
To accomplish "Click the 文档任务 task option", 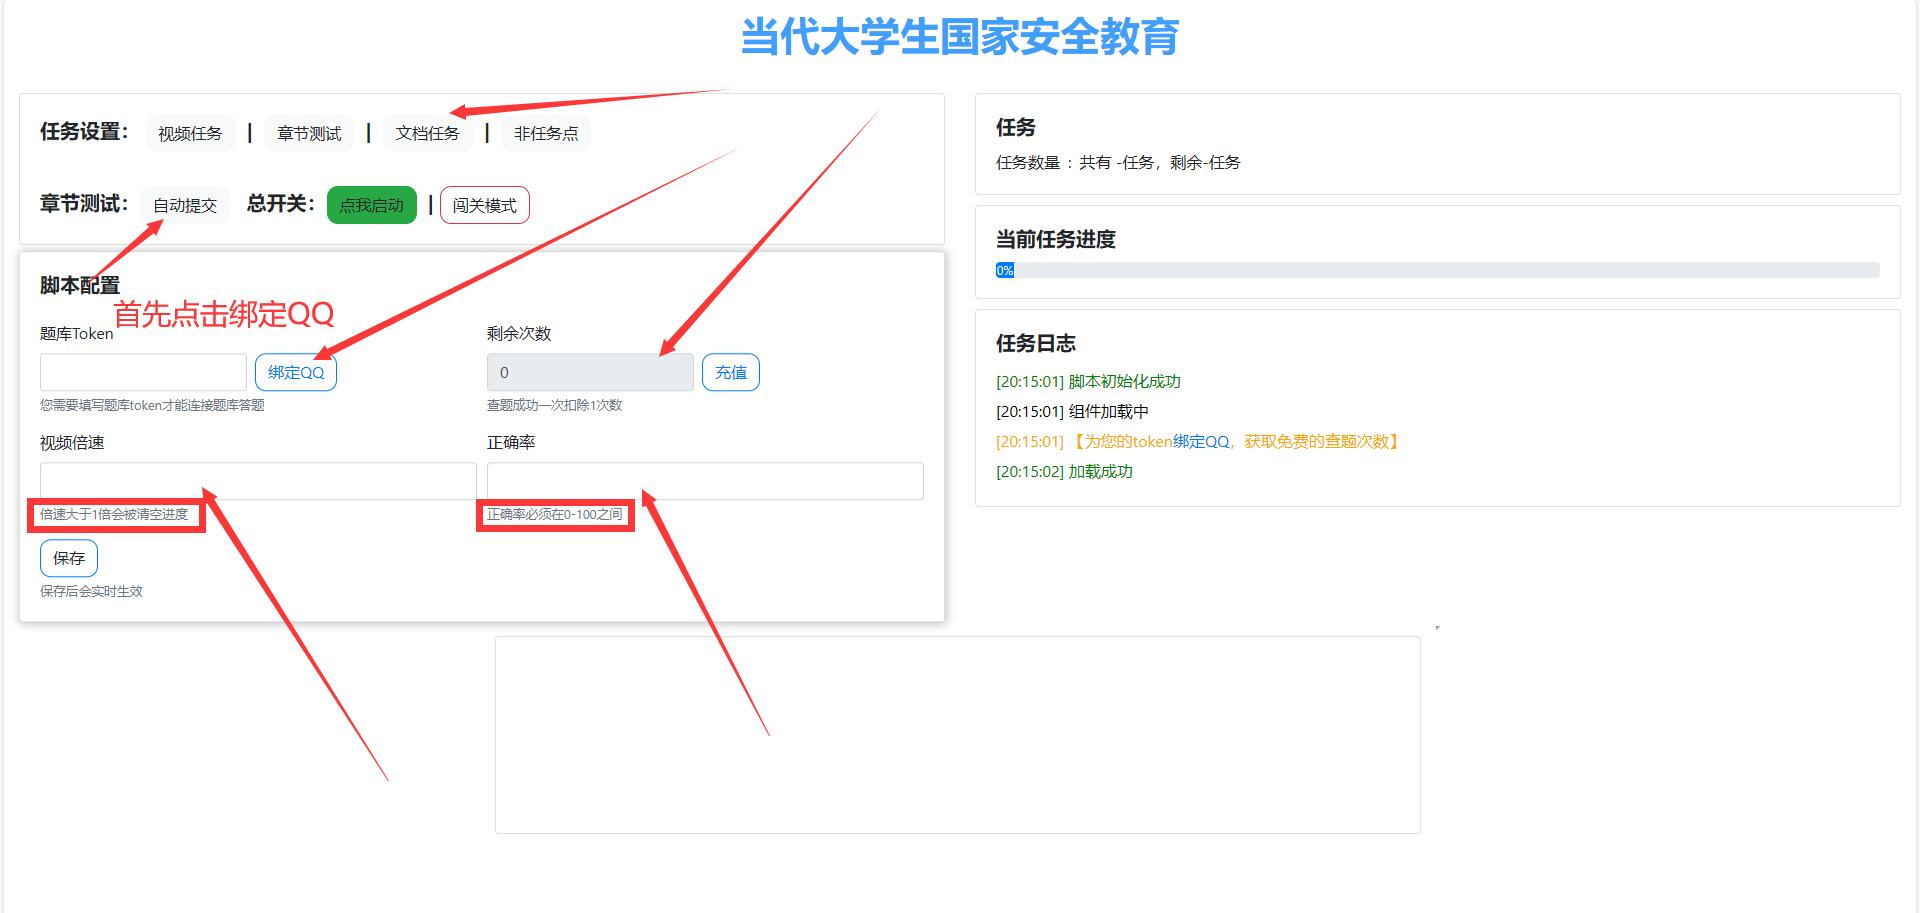I will pos(427,132).
